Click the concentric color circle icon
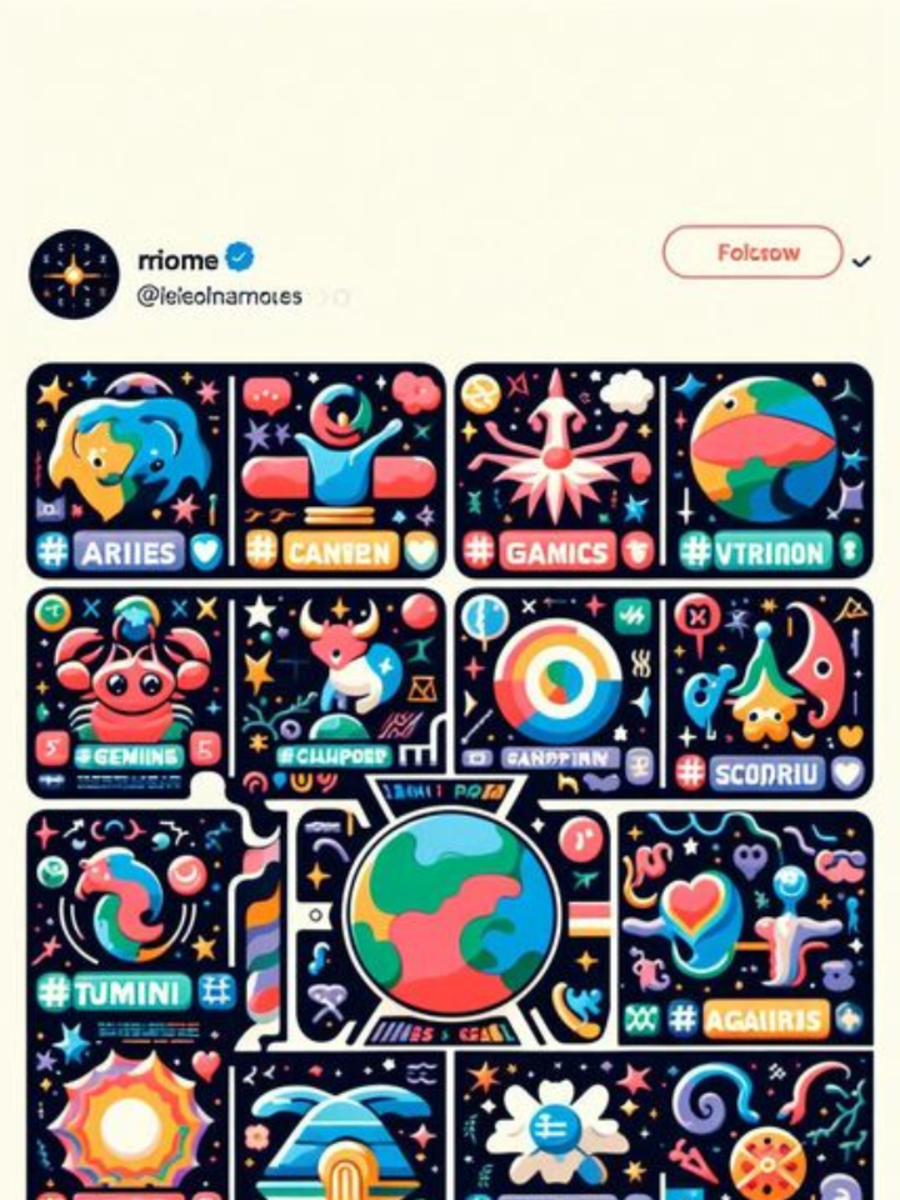The height and width of the screenshot is (1200, 900). coord(557,682)
